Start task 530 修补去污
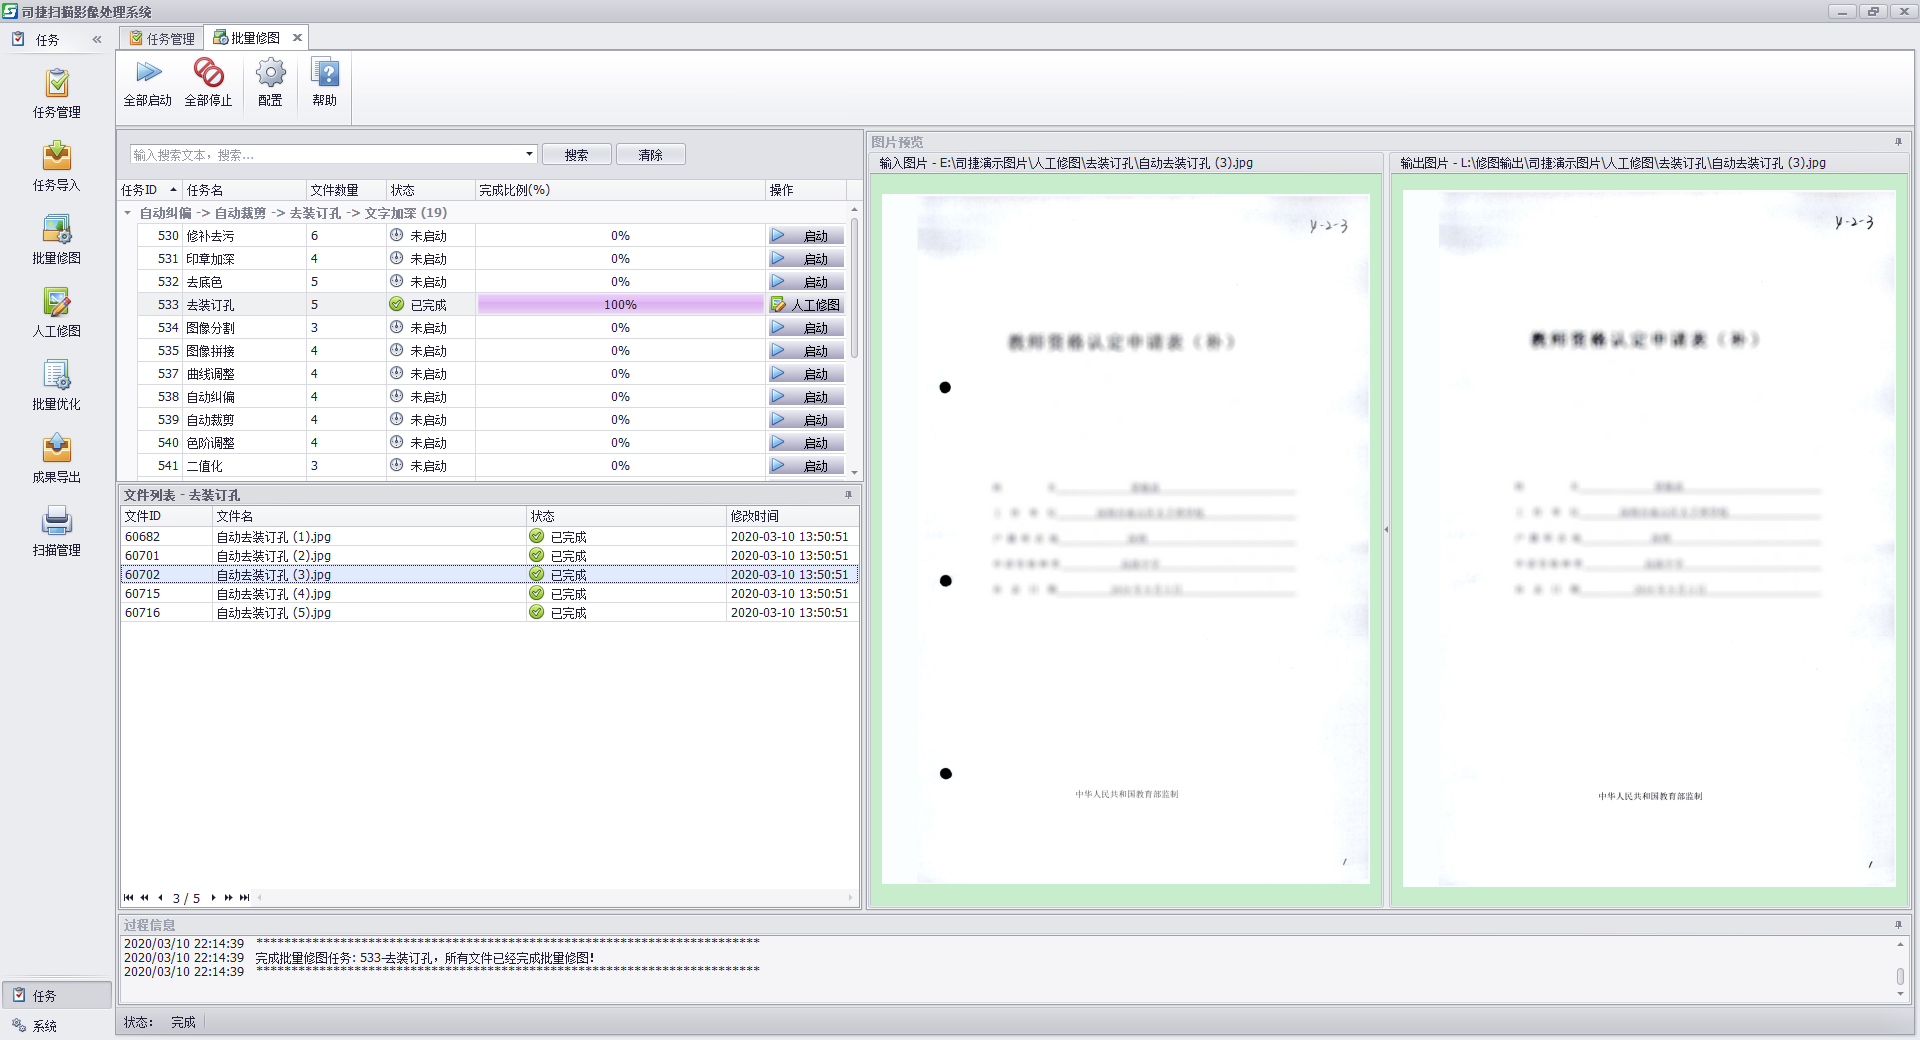The image size is (1920, 1040). coord(806,236)
